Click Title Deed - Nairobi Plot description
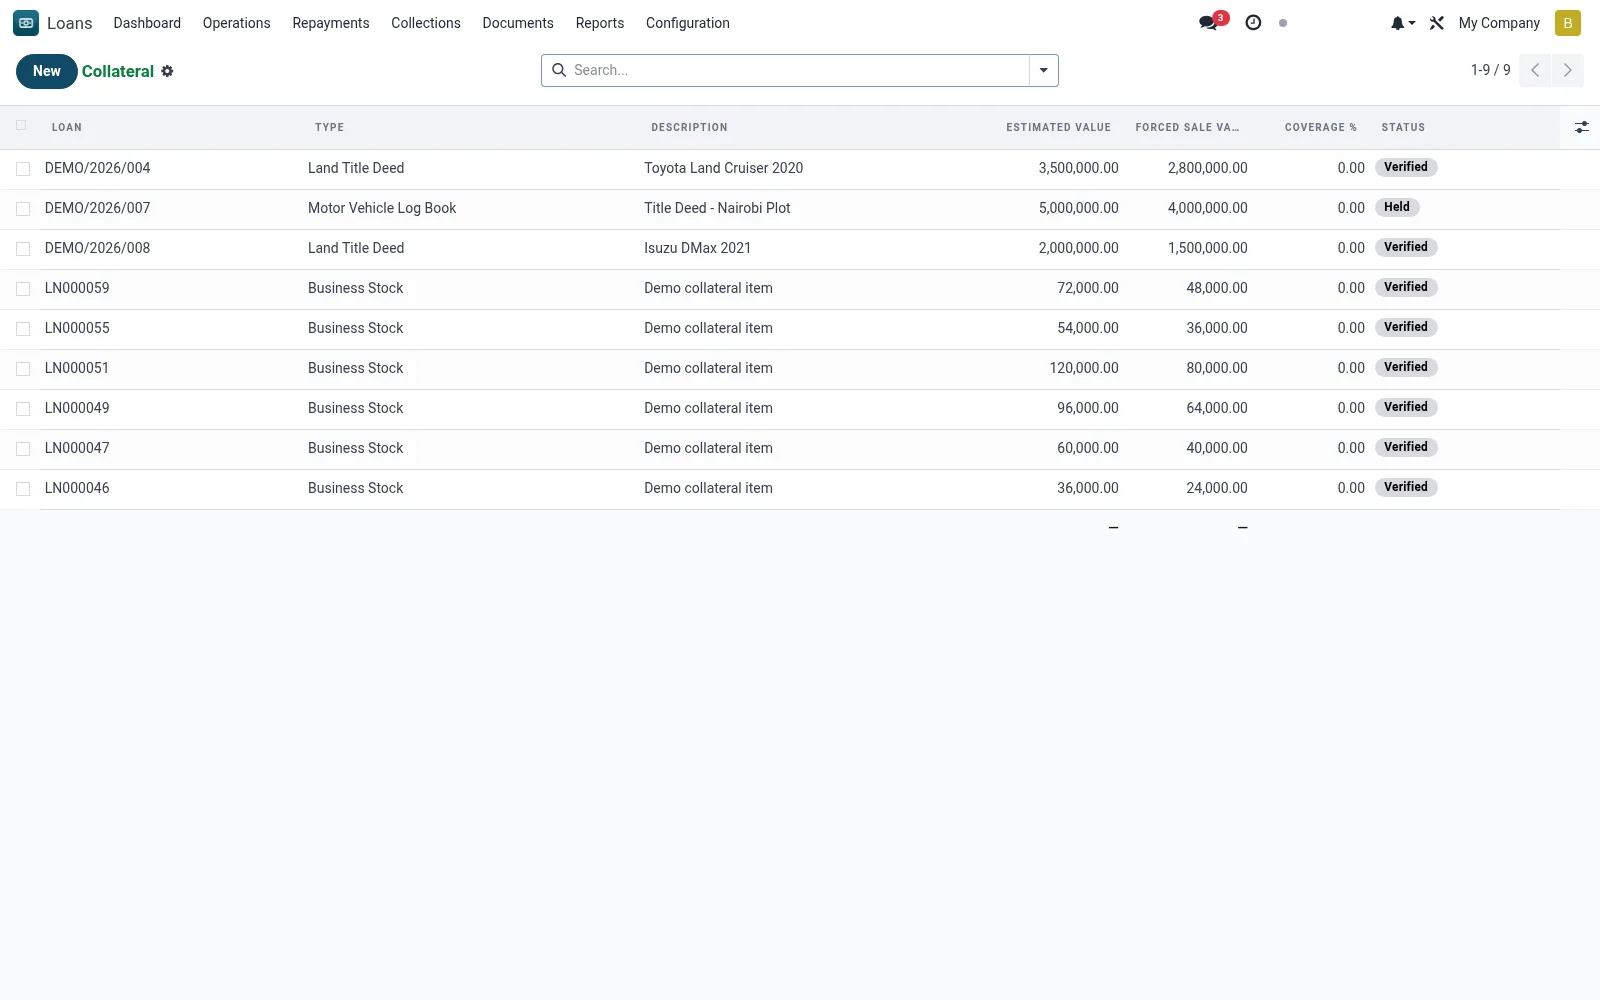Viewport: 1600px width, 1000px height. click(717, 208)
